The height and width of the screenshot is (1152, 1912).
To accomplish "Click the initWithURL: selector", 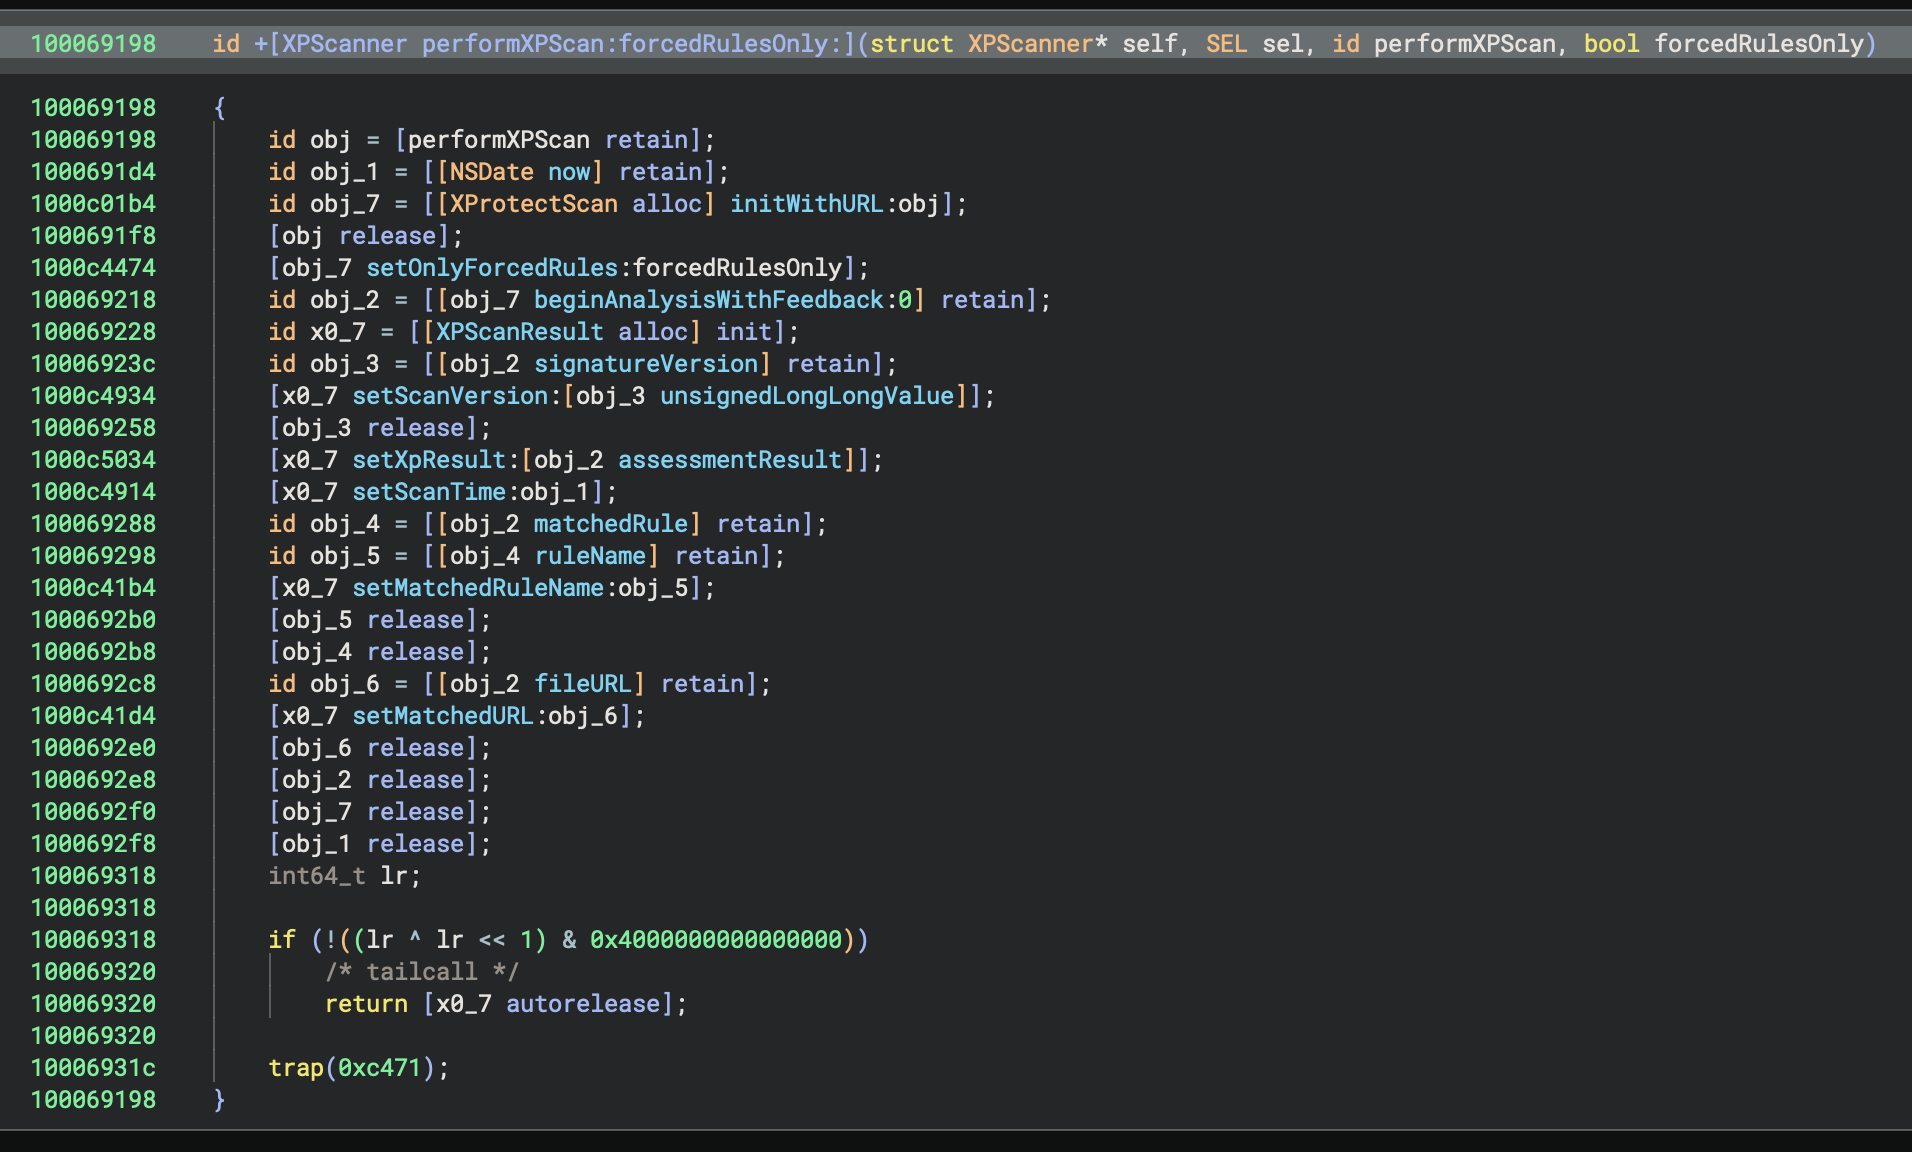I will [806, 204].
